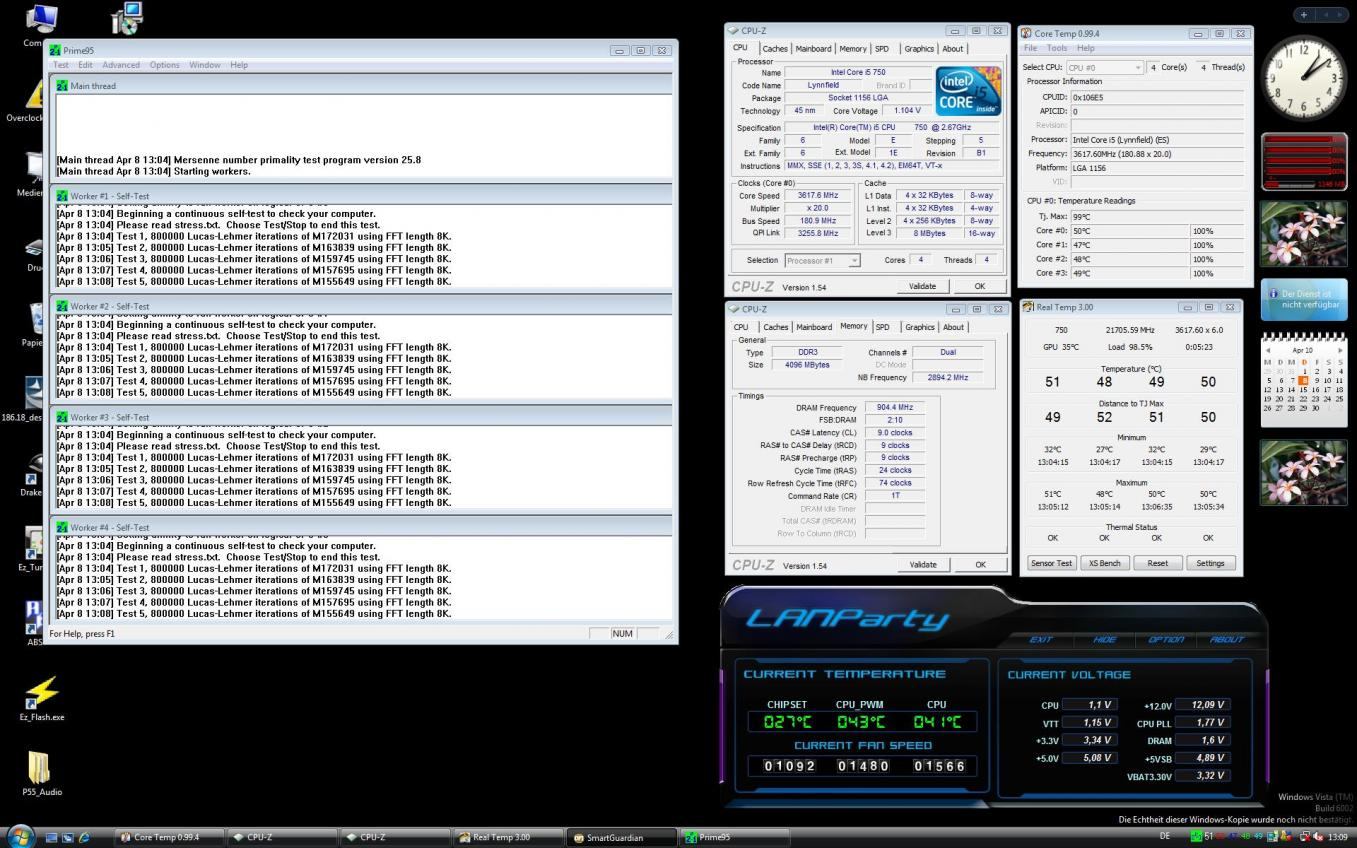Open the Tools menu in Core Temp

[x=1057, y=48]
